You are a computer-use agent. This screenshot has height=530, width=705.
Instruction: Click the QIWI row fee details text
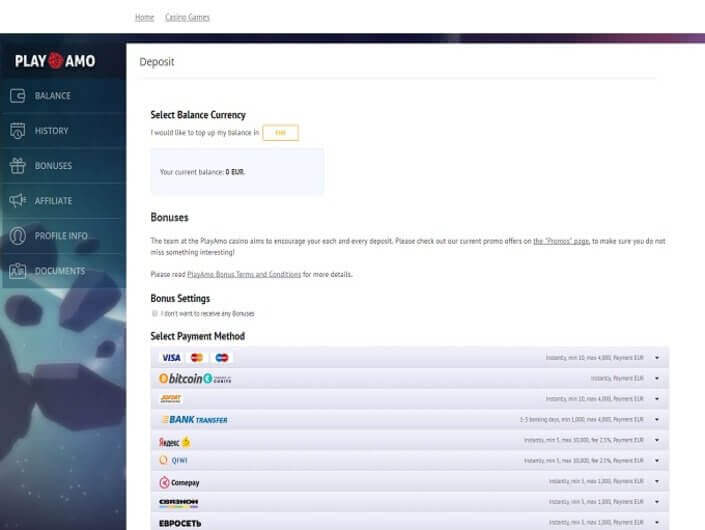[x=584, y=460]
